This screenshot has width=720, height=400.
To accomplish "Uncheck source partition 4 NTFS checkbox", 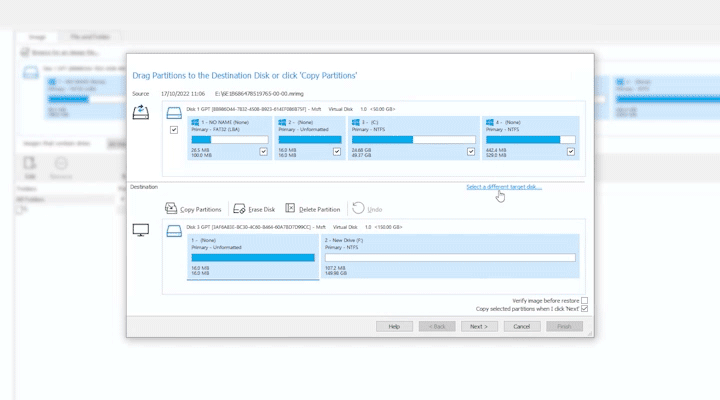I will (x=571, y=152).
